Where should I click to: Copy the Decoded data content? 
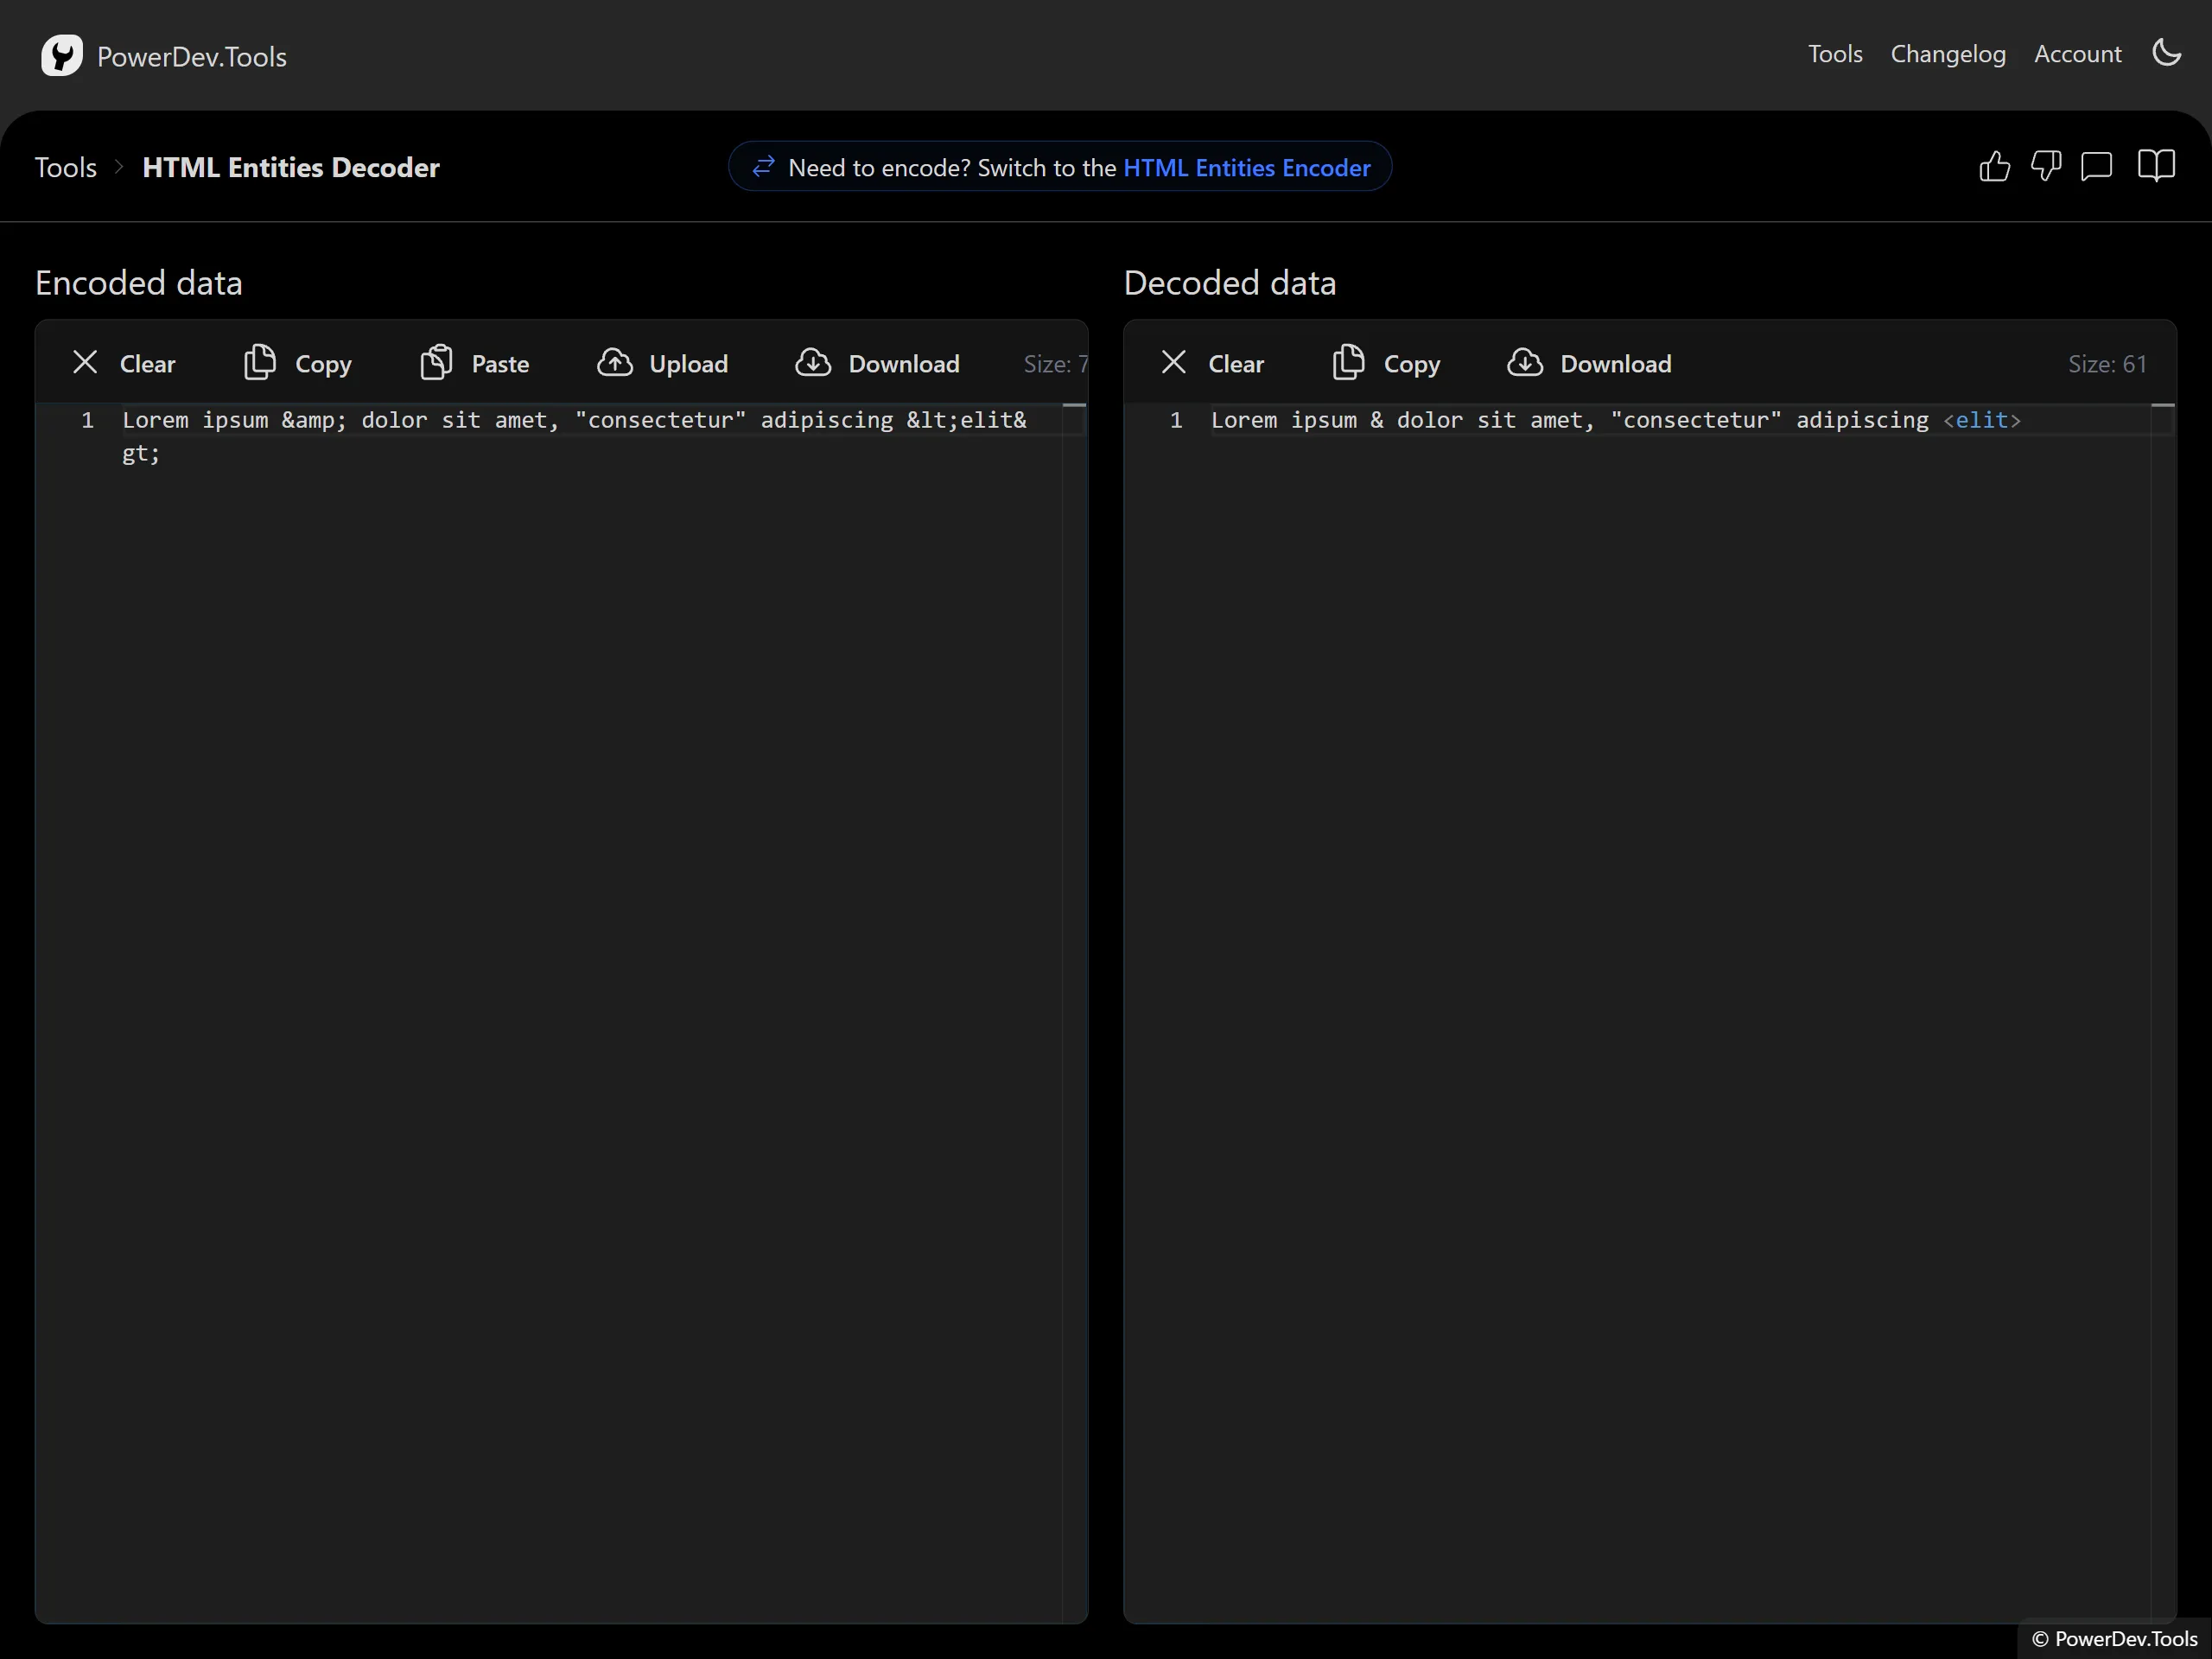click(1386, 364)
